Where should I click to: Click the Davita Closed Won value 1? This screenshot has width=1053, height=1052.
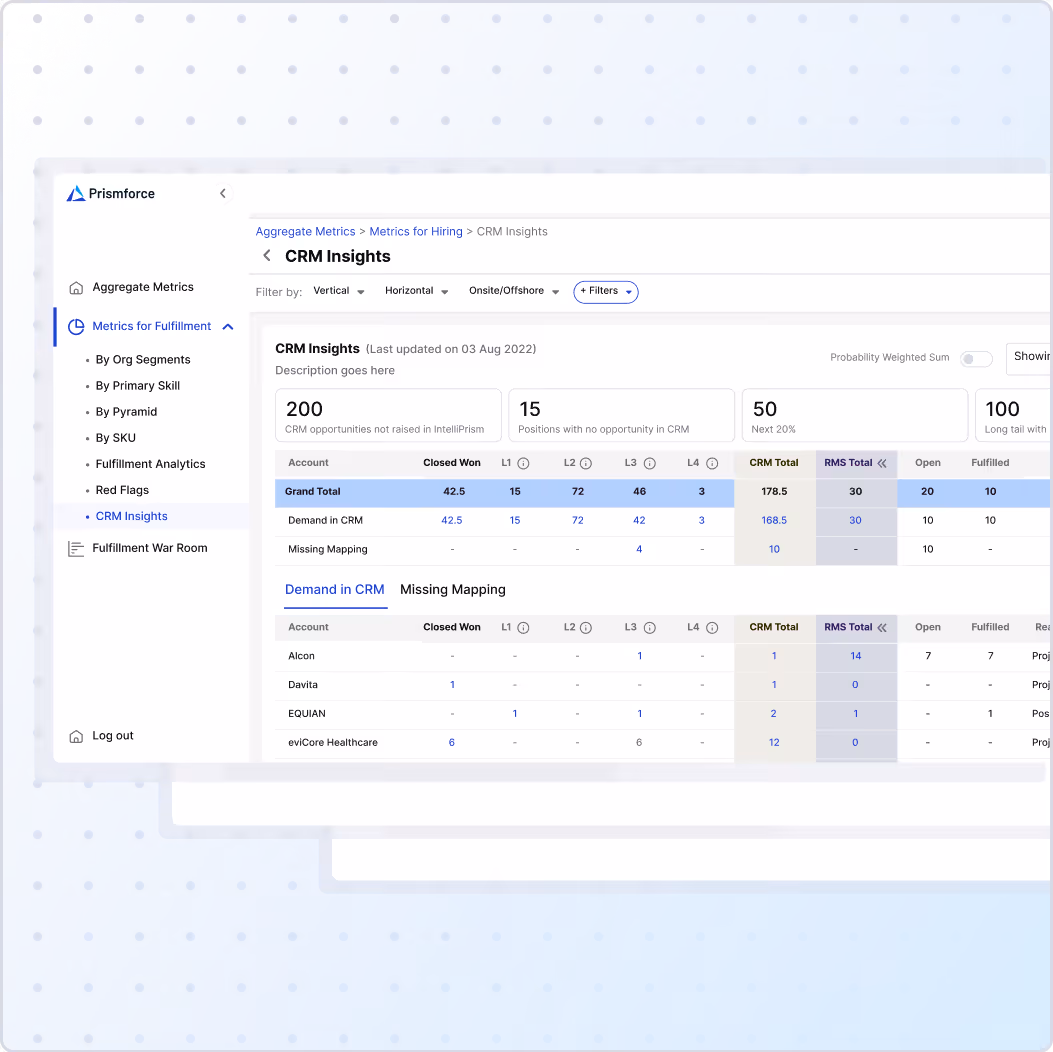click(x=452, y=684)
